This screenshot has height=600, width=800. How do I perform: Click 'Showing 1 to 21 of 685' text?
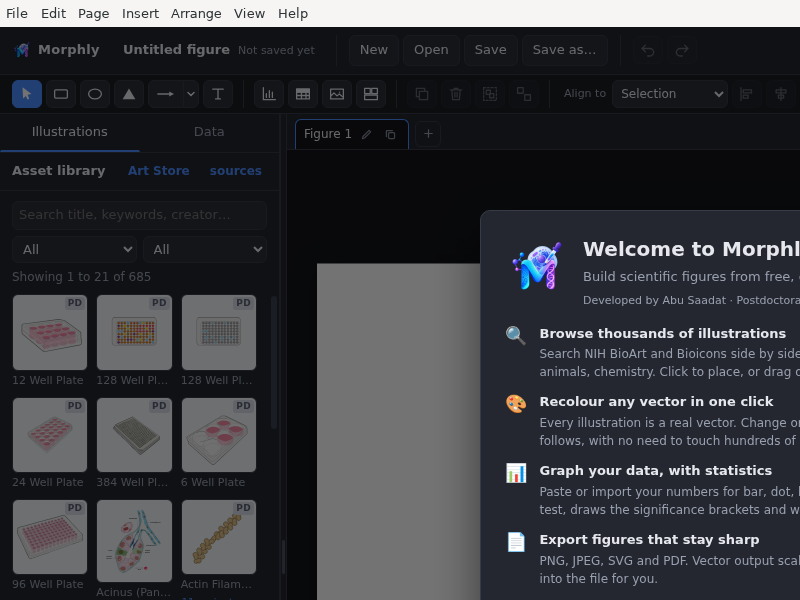[82, 277]
